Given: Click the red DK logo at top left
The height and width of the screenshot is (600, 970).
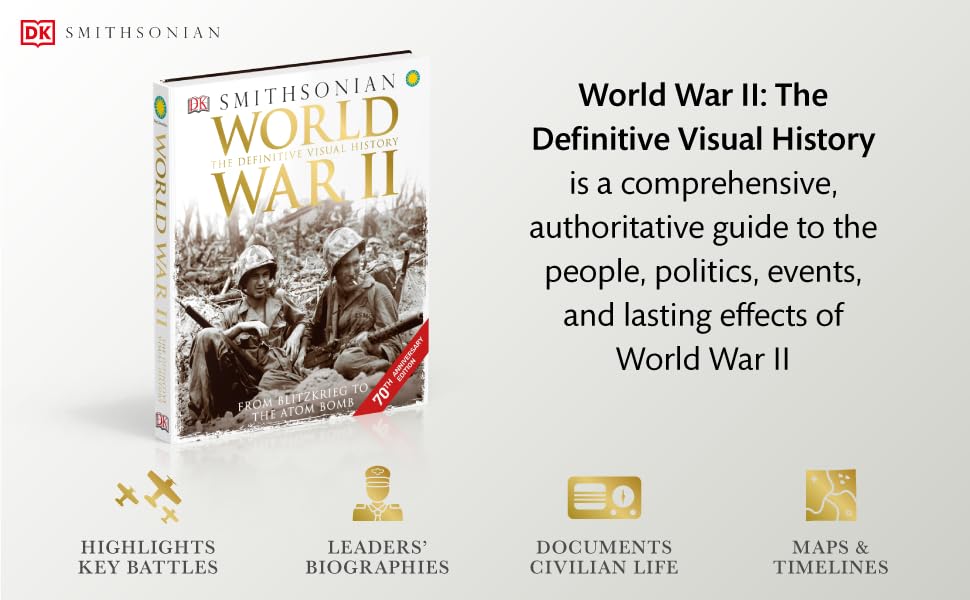Looking at the screenshot, I should [x=37, y=33].
